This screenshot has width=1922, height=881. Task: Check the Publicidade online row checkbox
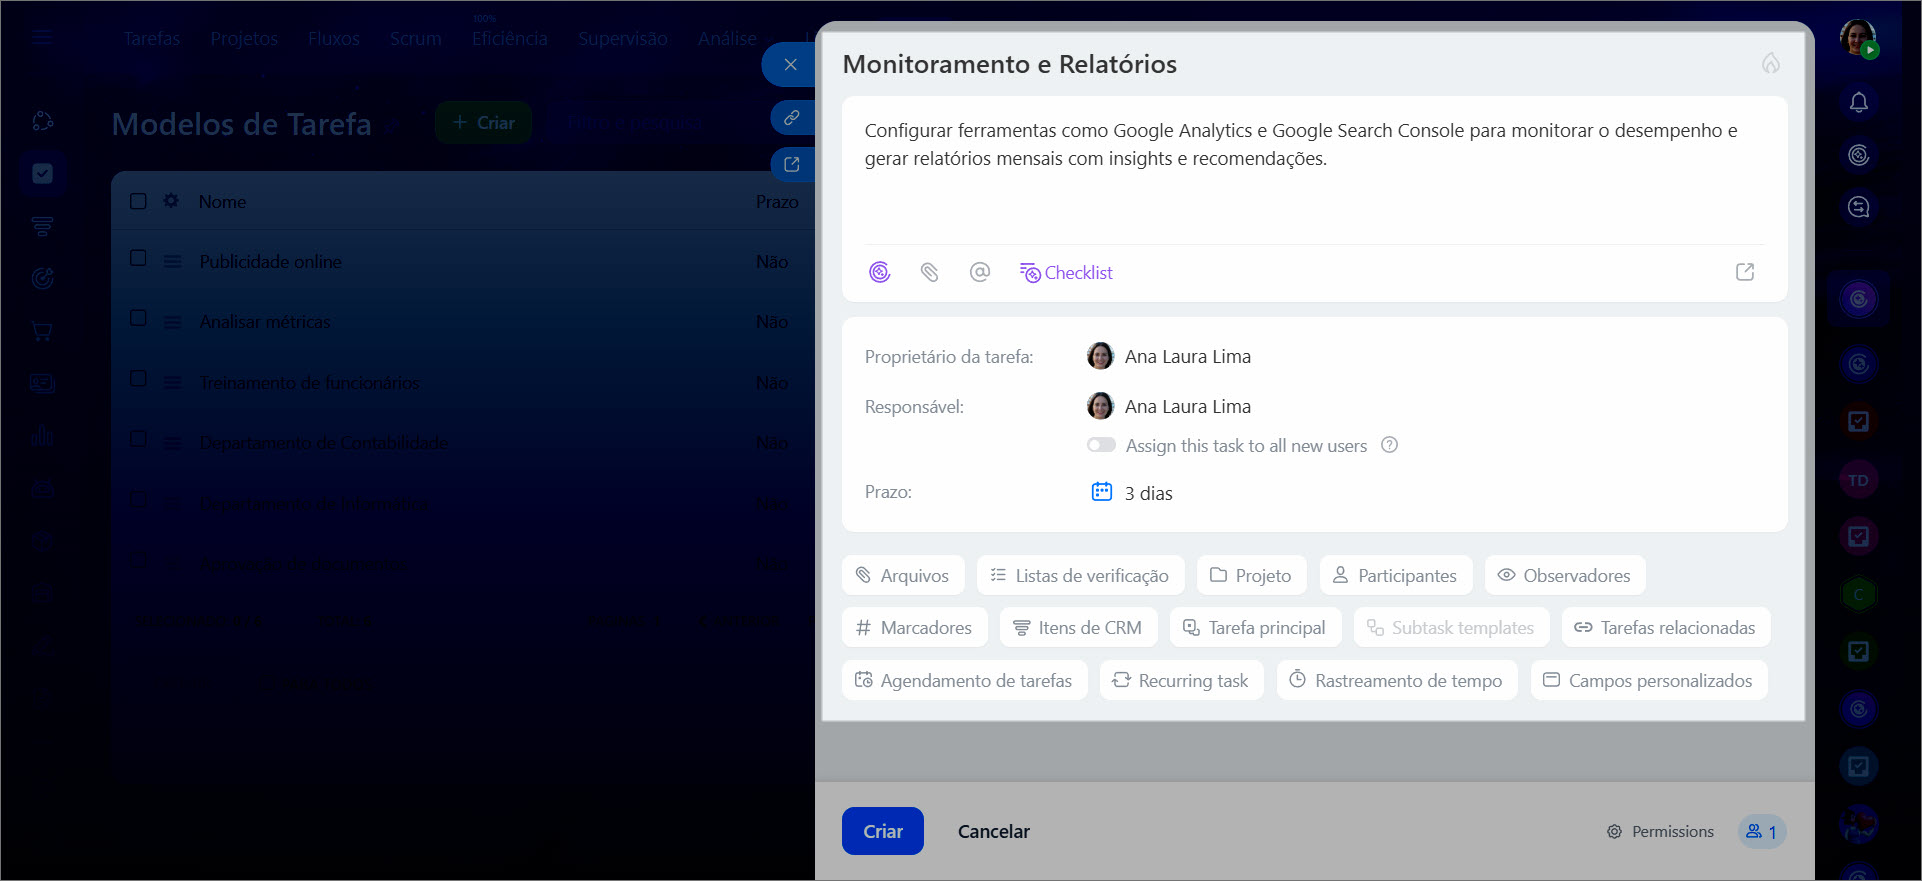(139, 259)
